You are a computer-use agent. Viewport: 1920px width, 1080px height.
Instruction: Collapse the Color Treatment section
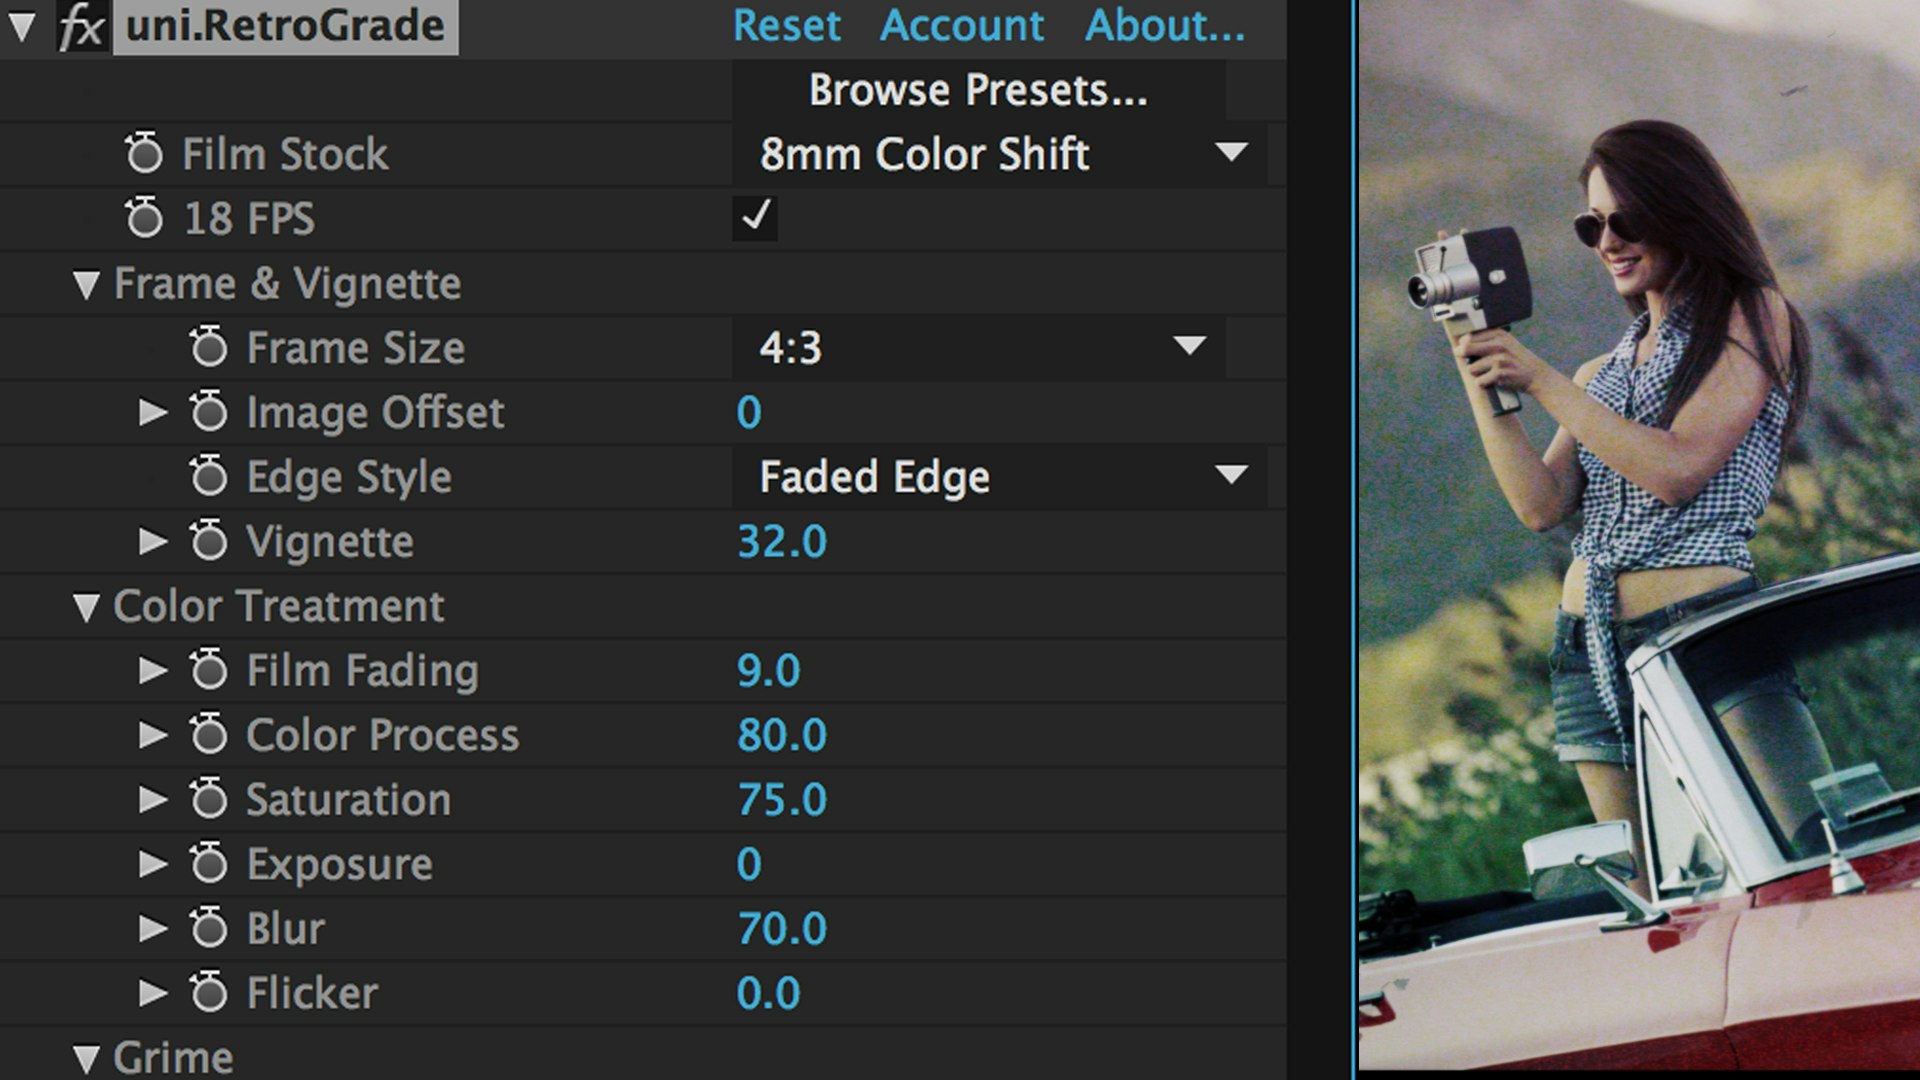pyautogui.click(x=87, y=608)
